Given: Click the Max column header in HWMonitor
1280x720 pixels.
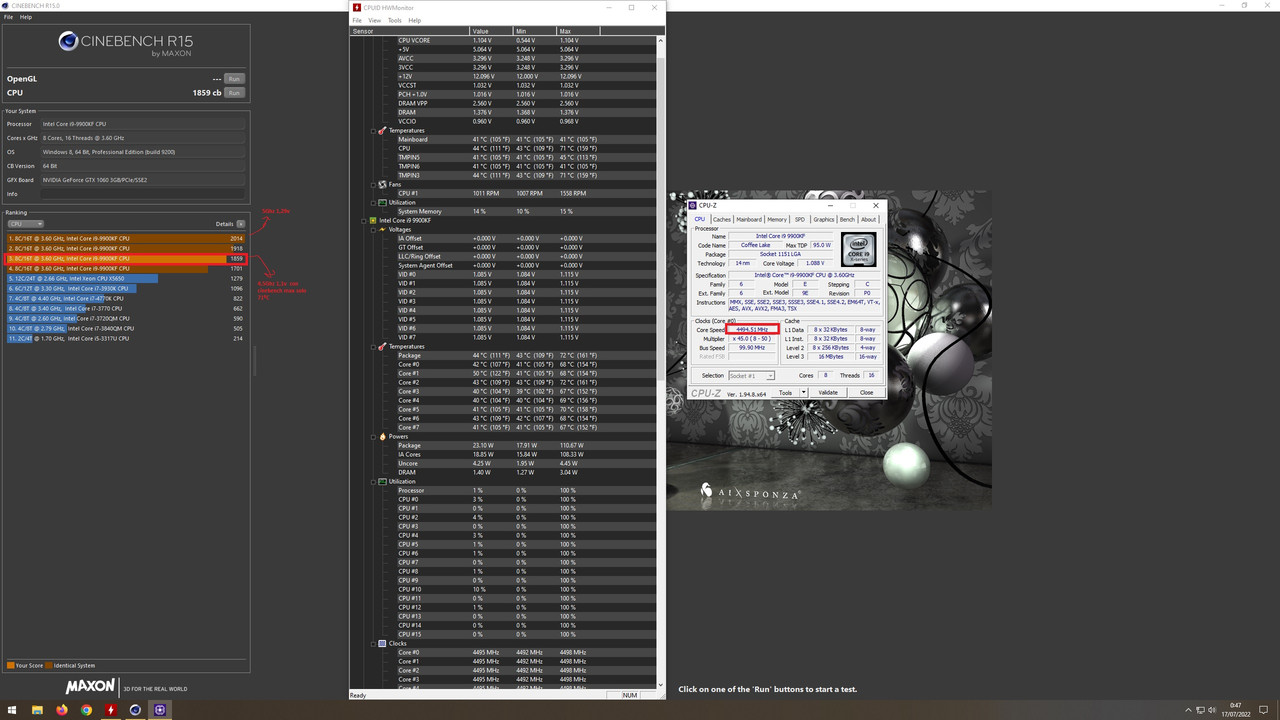Looking at the screenshot, I should coord(578,31).
